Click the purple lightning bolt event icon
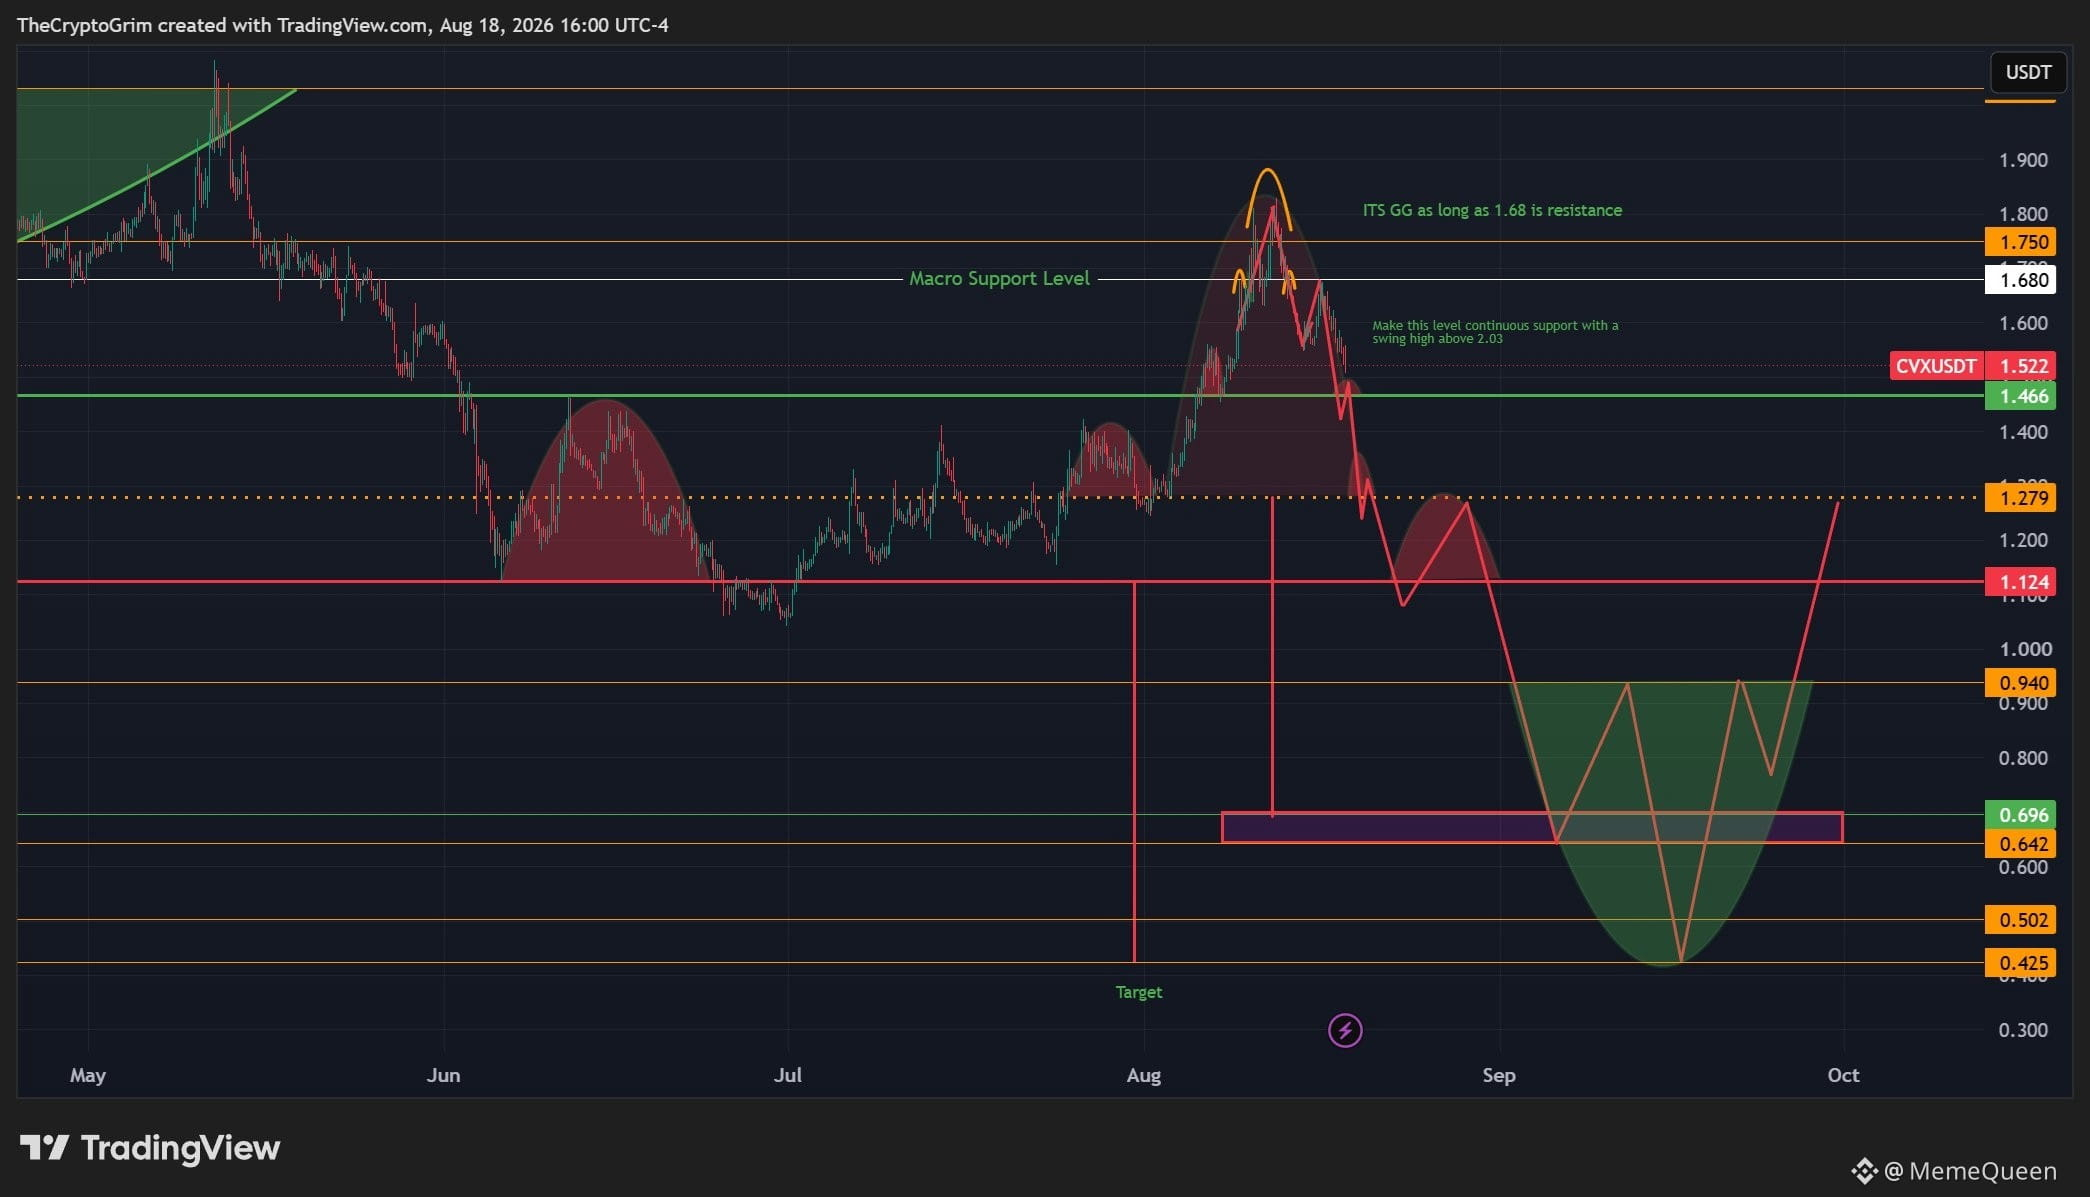This screenshot has height=1197, width=2090. point(1345,1030)
